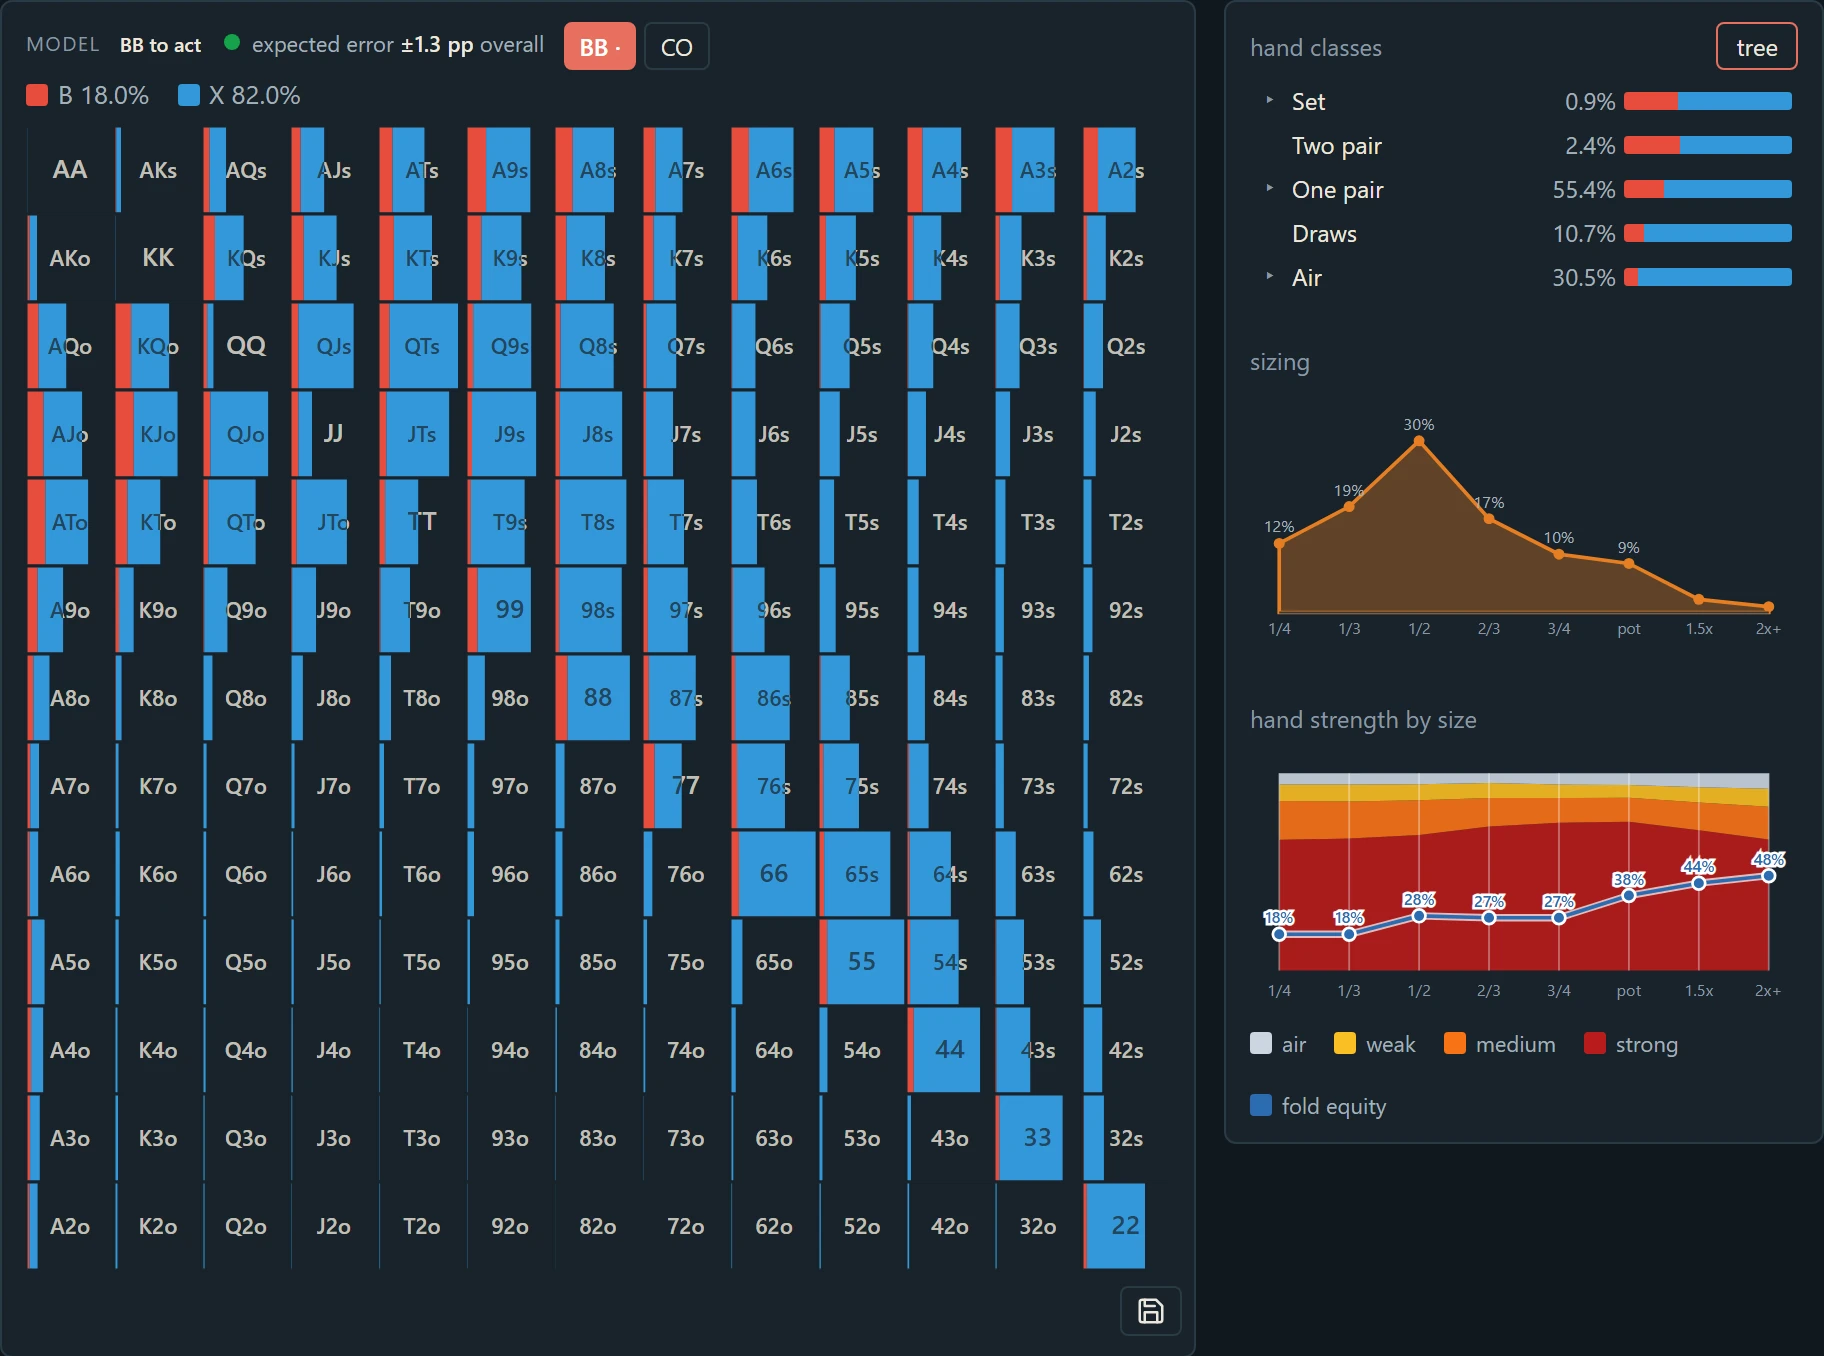Click the weak legend square
The width and height of the screenshot is (1824, 1356).
click(1345, 1043)
